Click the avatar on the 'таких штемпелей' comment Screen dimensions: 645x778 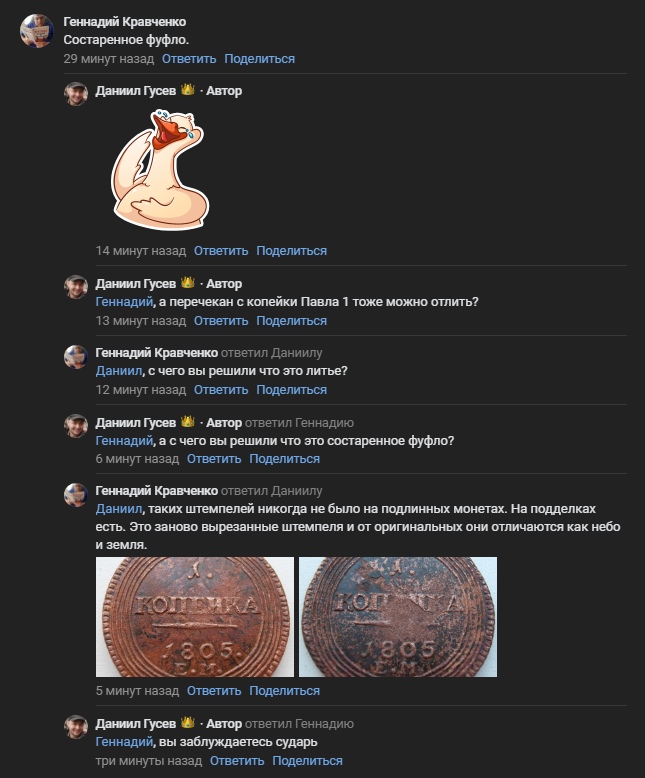point(76,495)
